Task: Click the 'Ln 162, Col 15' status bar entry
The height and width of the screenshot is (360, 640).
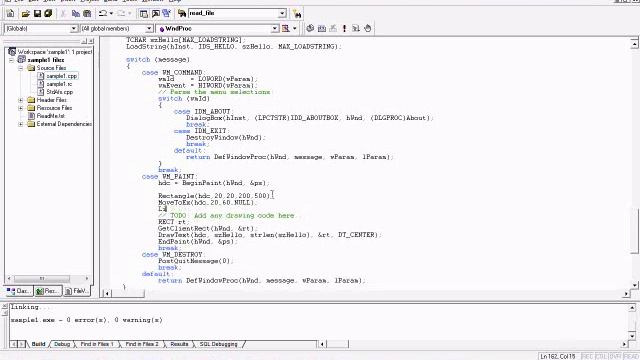Action: tap(558, 356)
